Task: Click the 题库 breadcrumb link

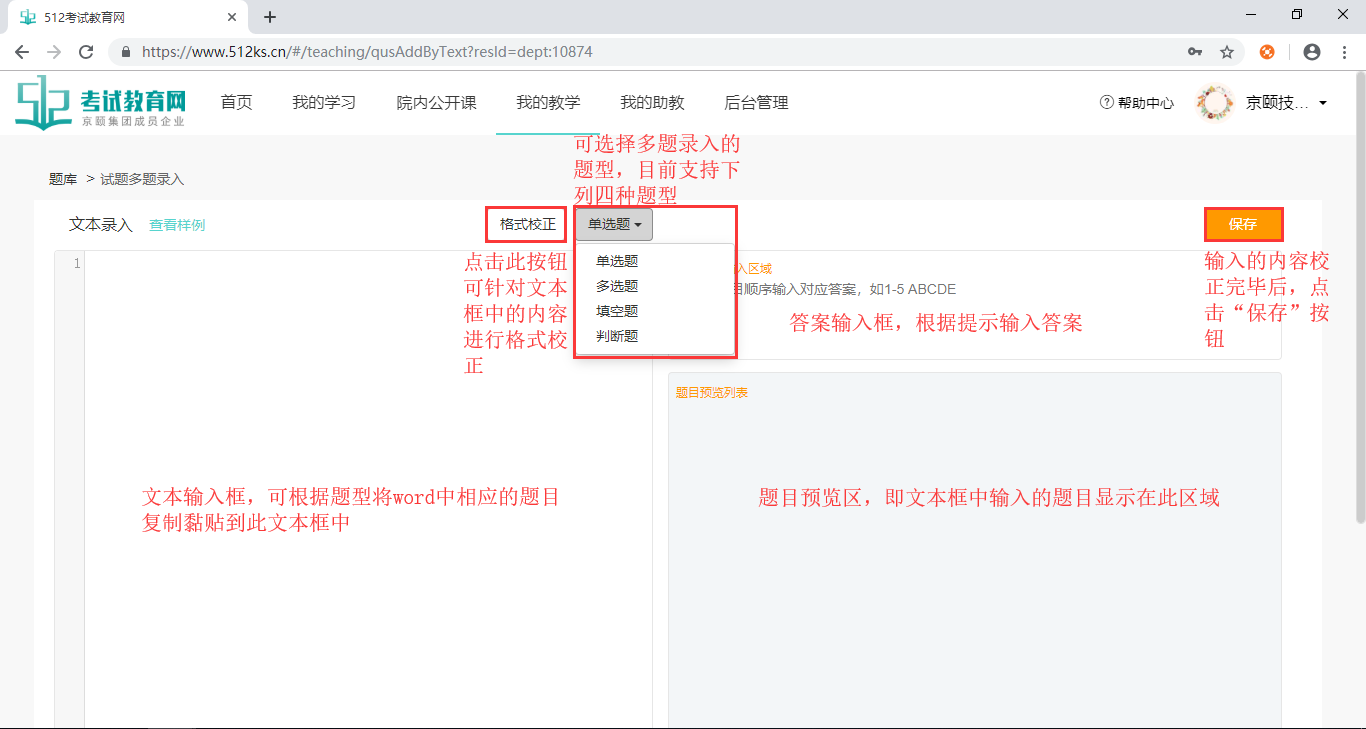Action: tap(63, 179)
